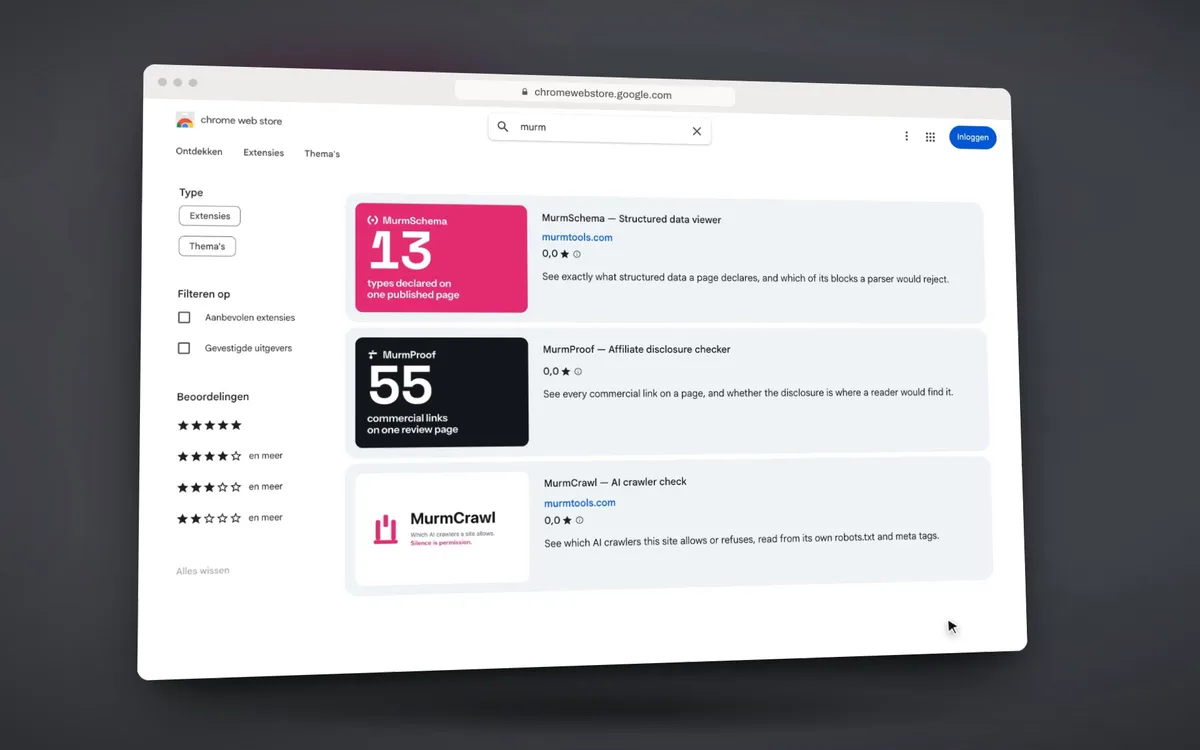Viewport: 1200px width, 750px height.
Task: Filter by five-star ratings
Action: point(210,425)
